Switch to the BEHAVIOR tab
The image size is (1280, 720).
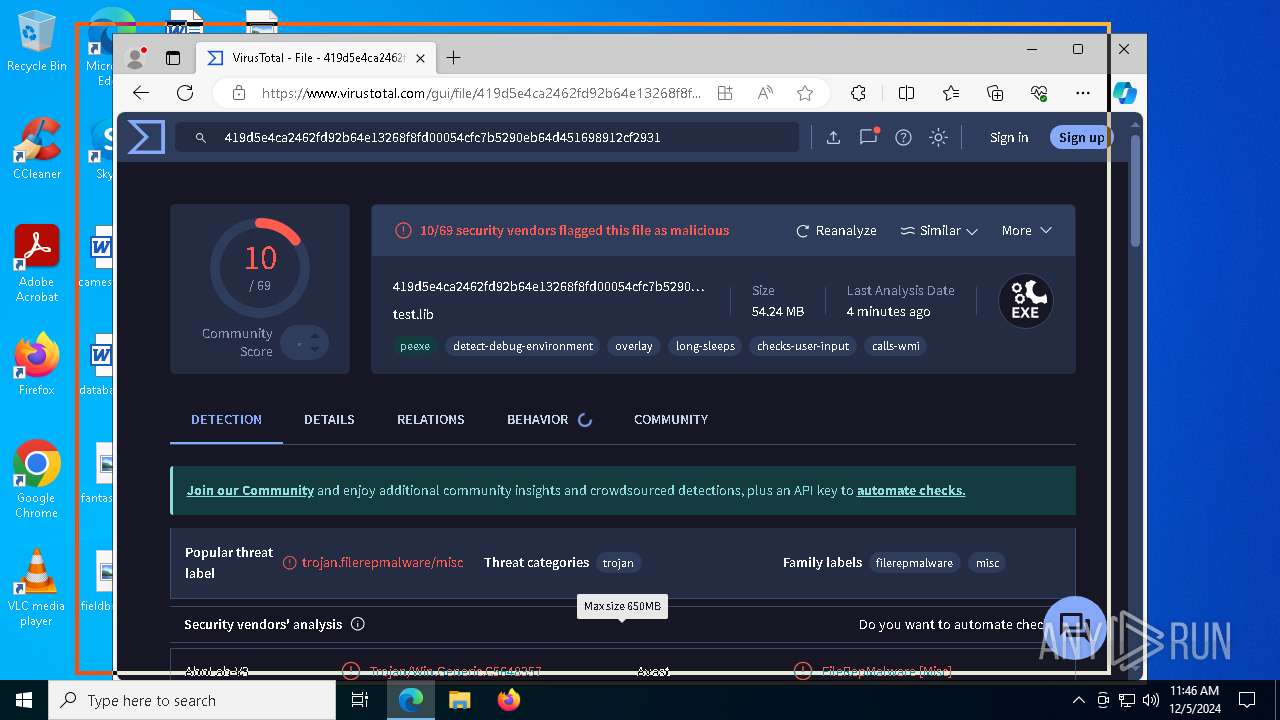point(549,419)
